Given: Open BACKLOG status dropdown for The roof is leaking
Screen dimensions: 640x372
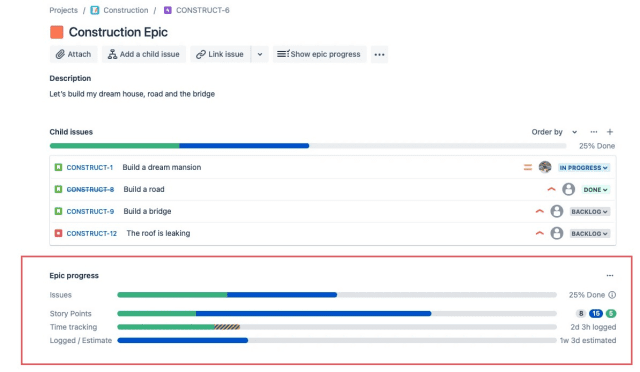Looking at the screenshot, I should pos(589,234).
